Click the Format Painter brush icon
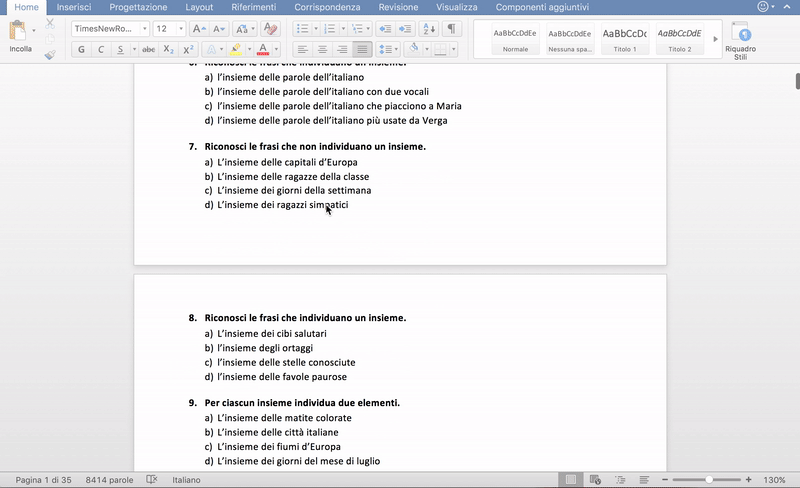Screen dimensions: 800x488 49,55
